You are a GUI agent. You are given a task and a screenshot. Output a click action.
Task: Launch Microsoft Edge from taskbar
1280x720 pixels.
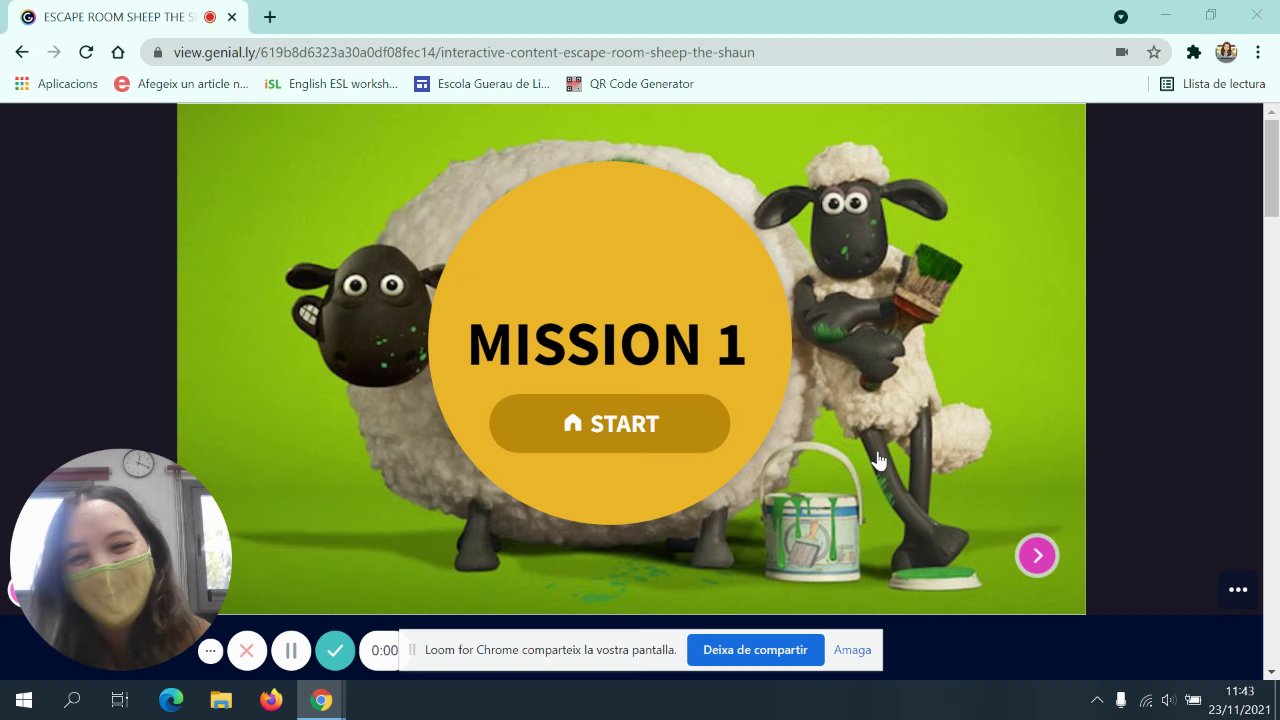point(171,700)
